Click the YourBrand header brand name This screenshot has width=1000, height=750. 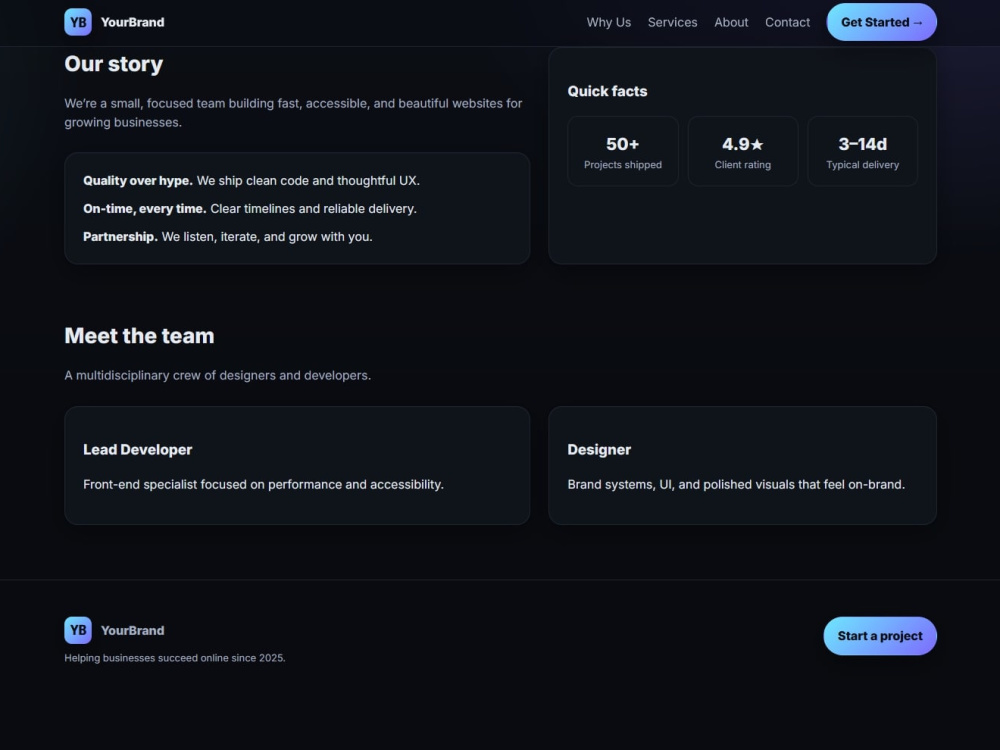tap(133, 22)
